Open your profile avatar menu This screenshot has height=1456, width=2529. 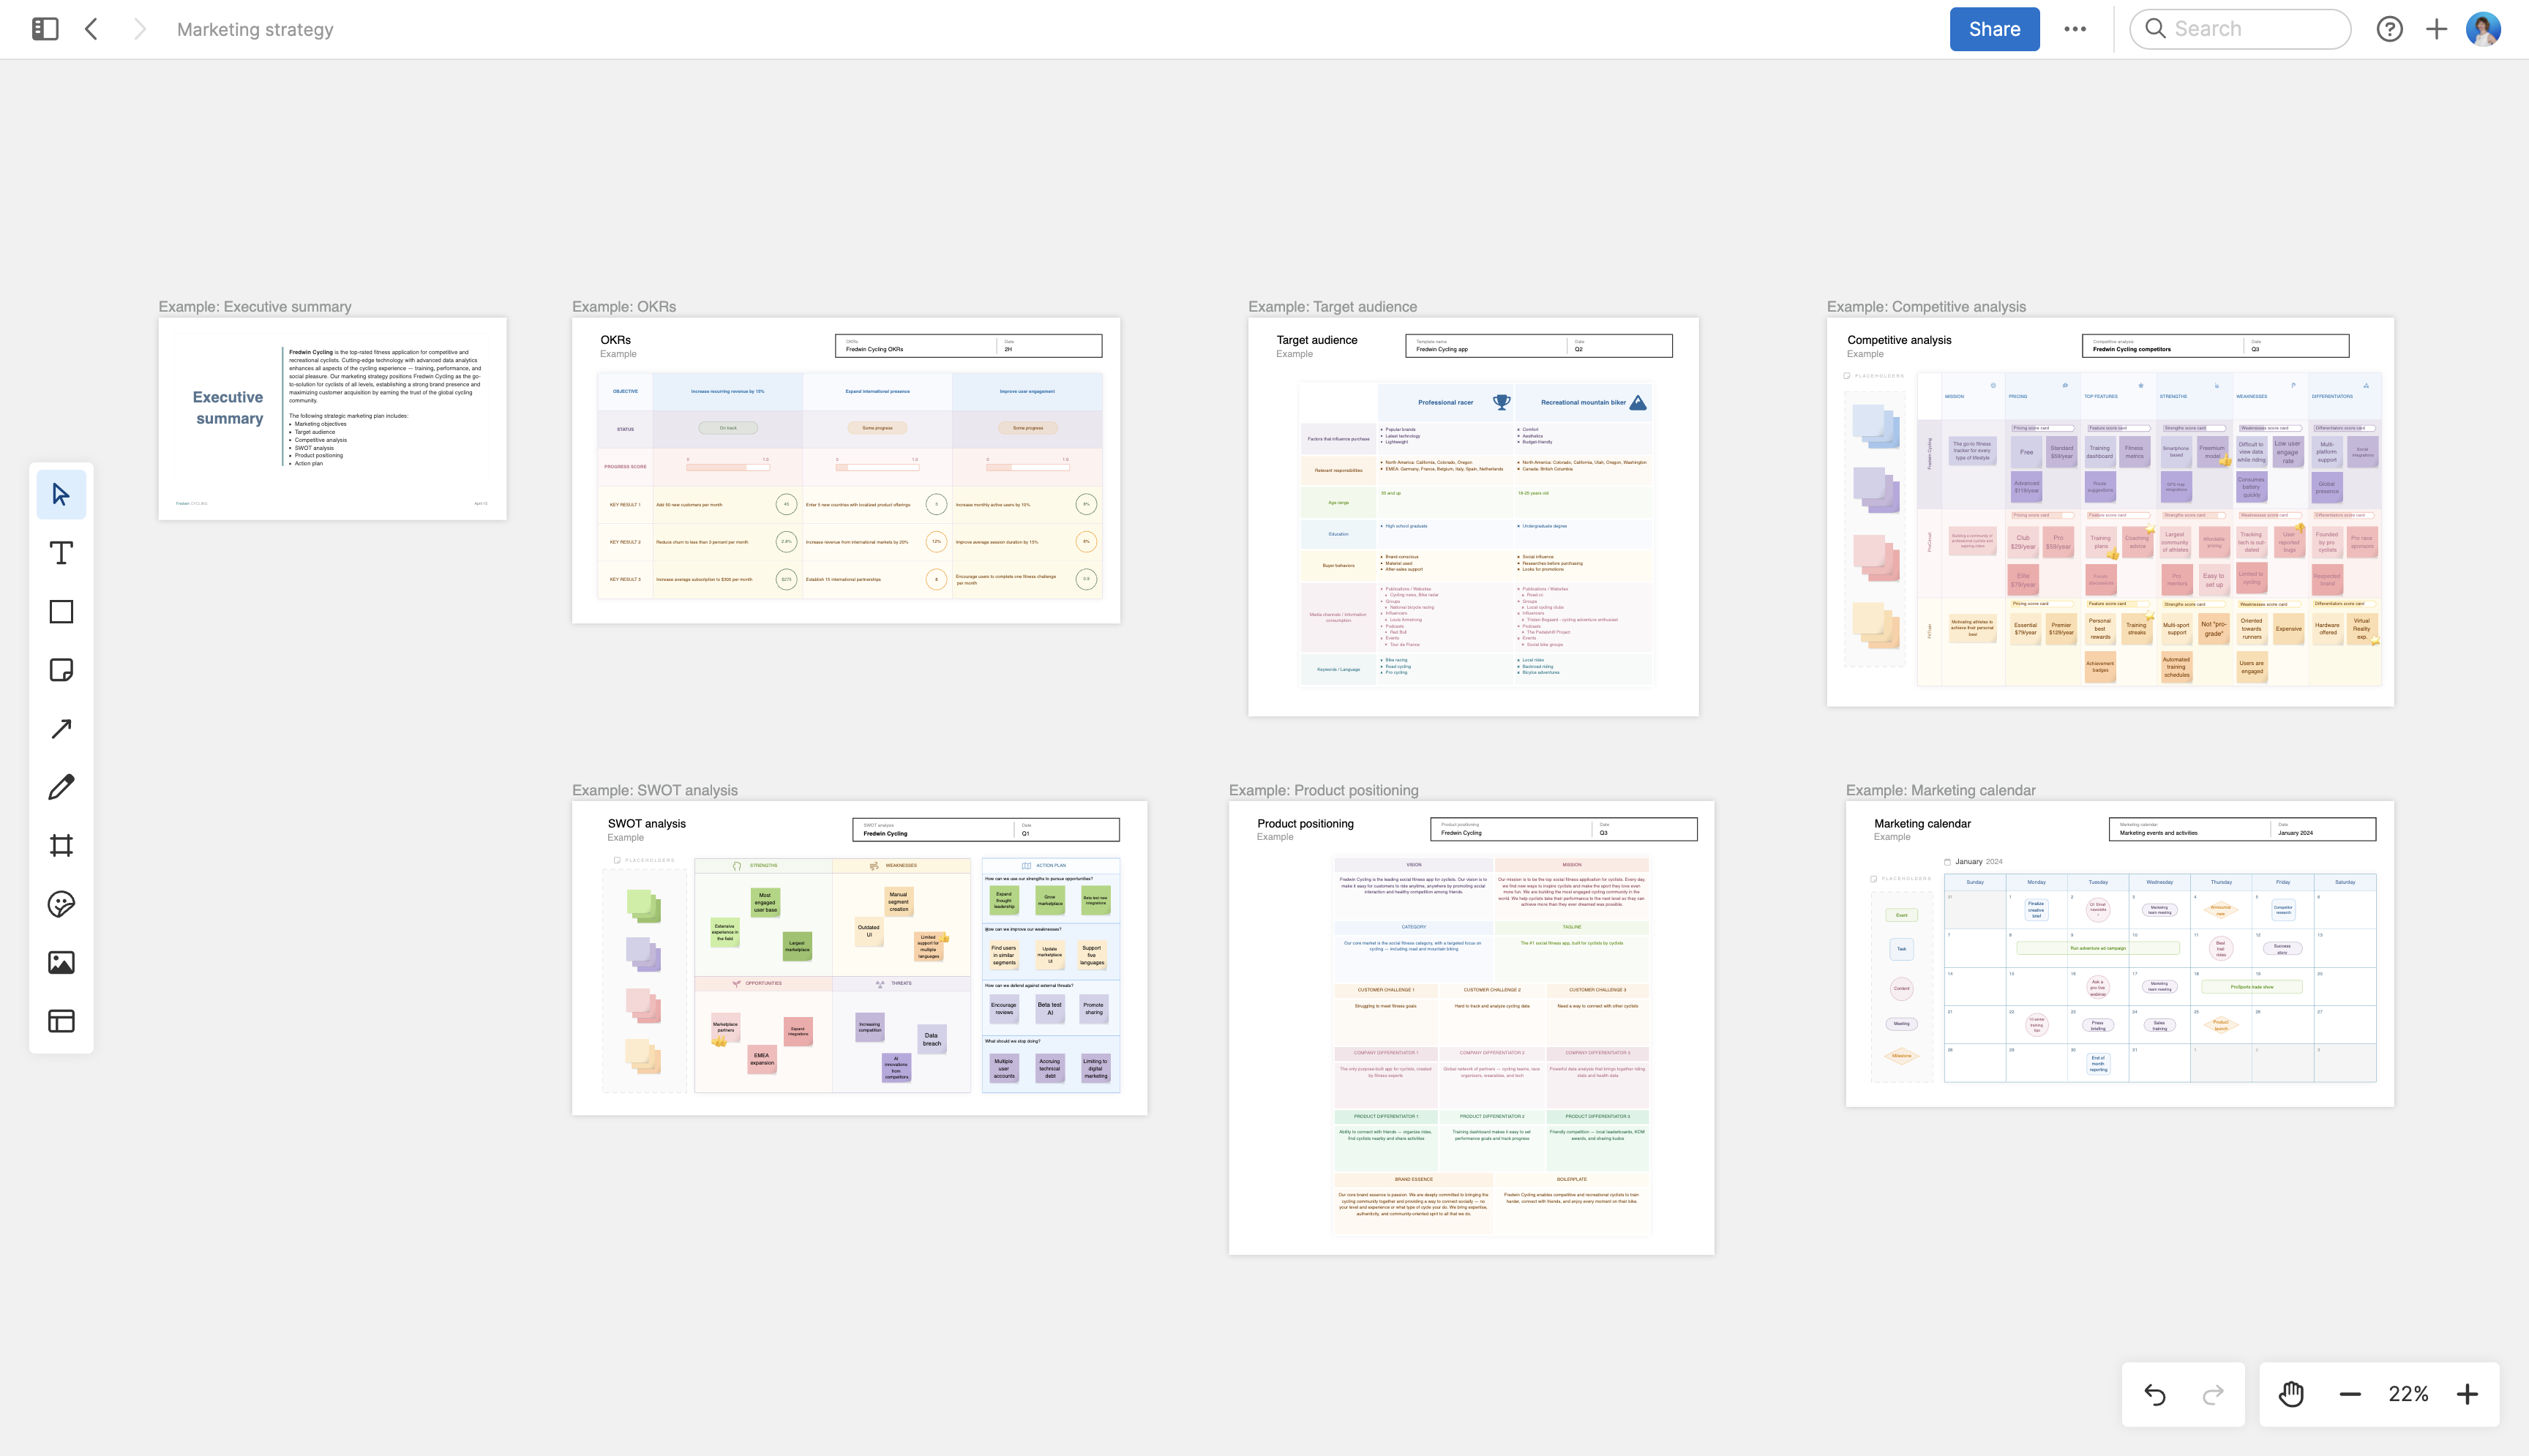[x=2485, y=29]
